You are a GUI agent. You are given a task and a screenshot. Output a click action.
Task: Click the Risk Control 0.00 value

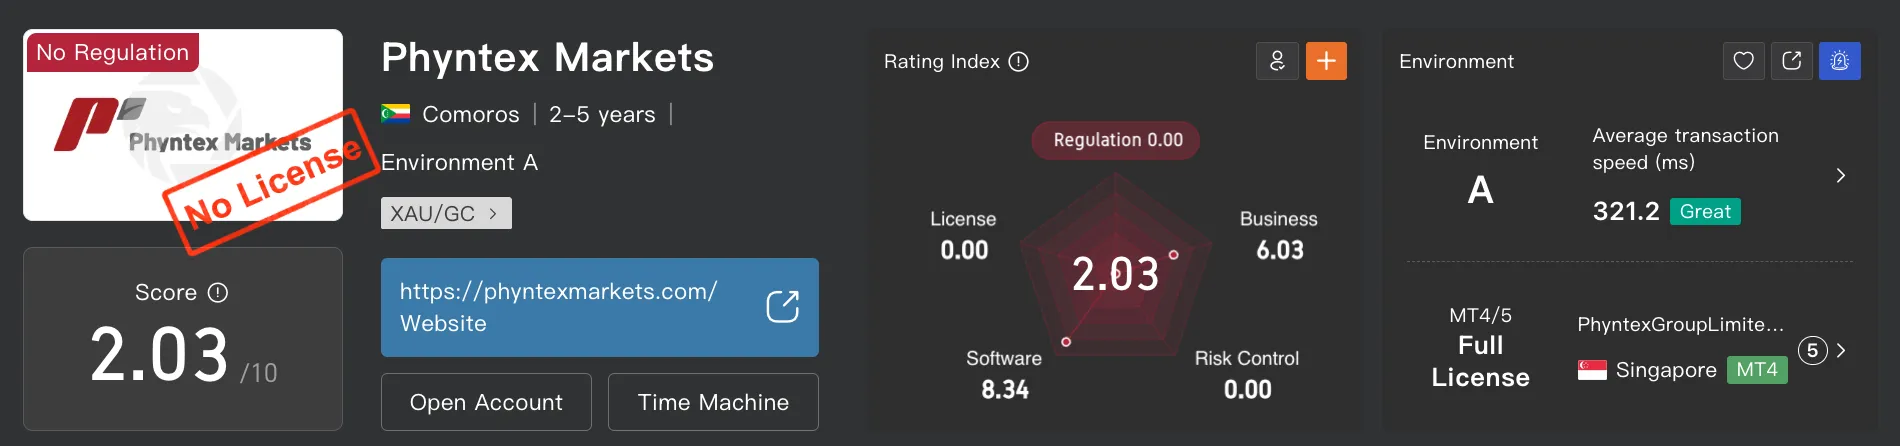[1248, 389]
